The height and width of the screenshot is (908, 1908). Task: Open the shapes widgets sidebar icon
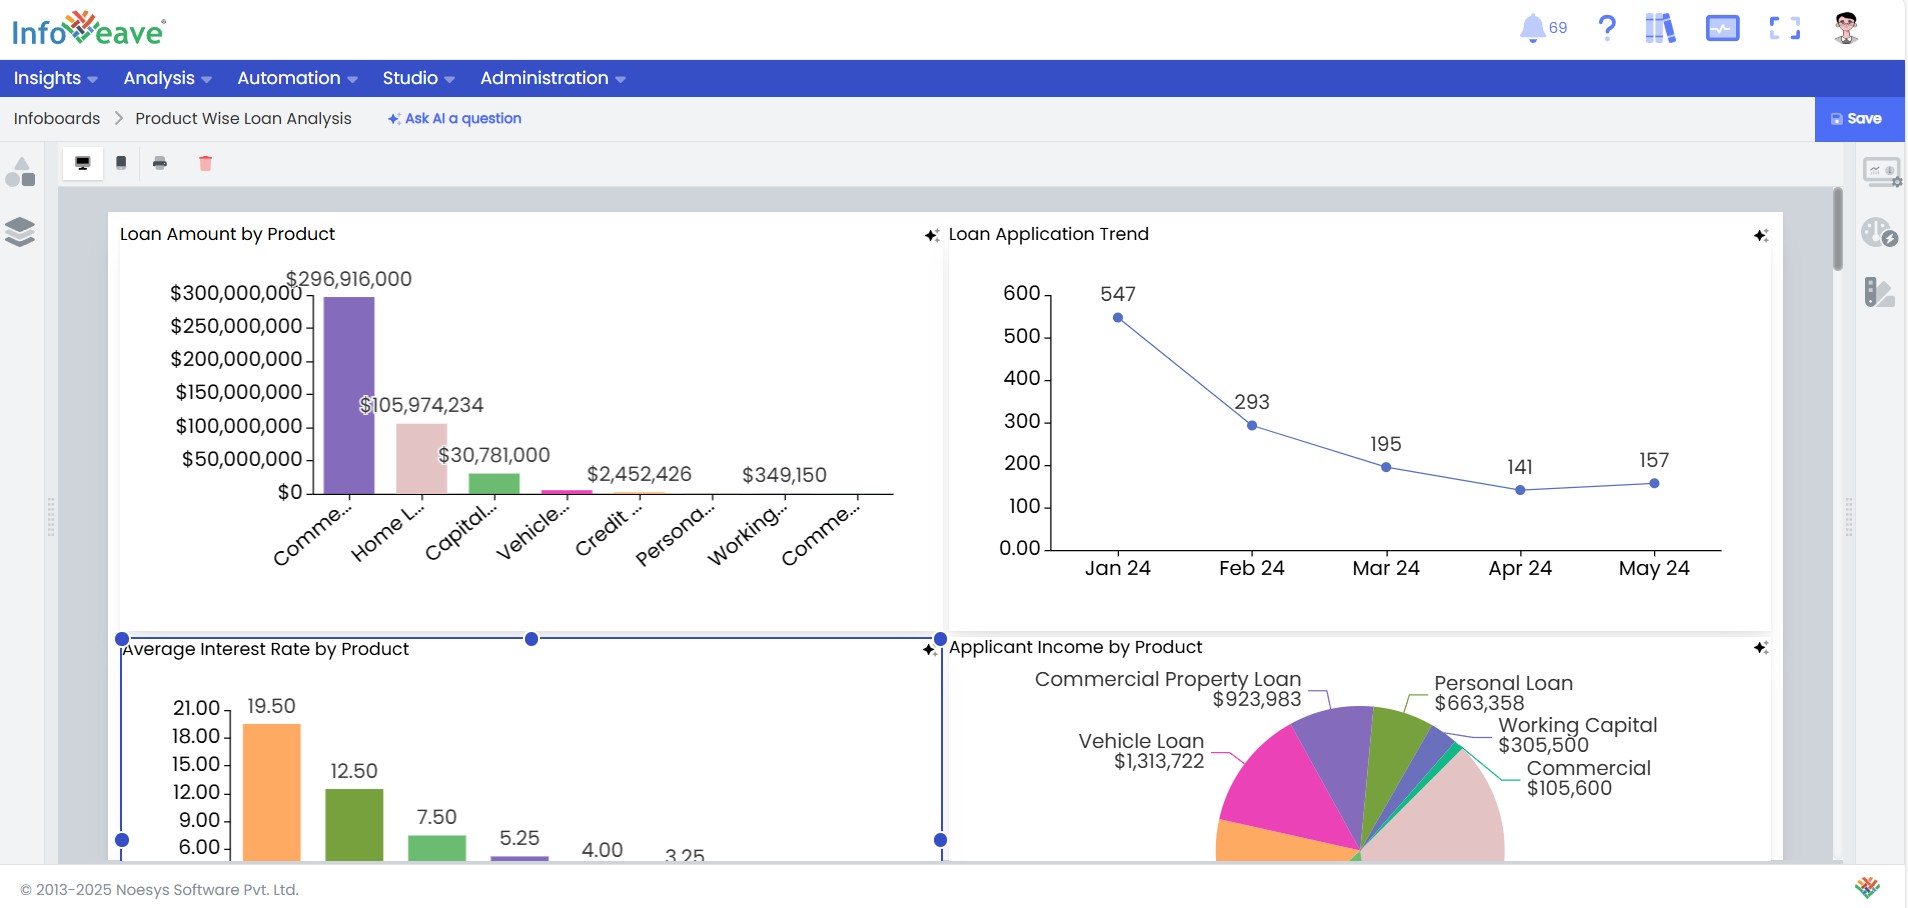tap(20, 172)
